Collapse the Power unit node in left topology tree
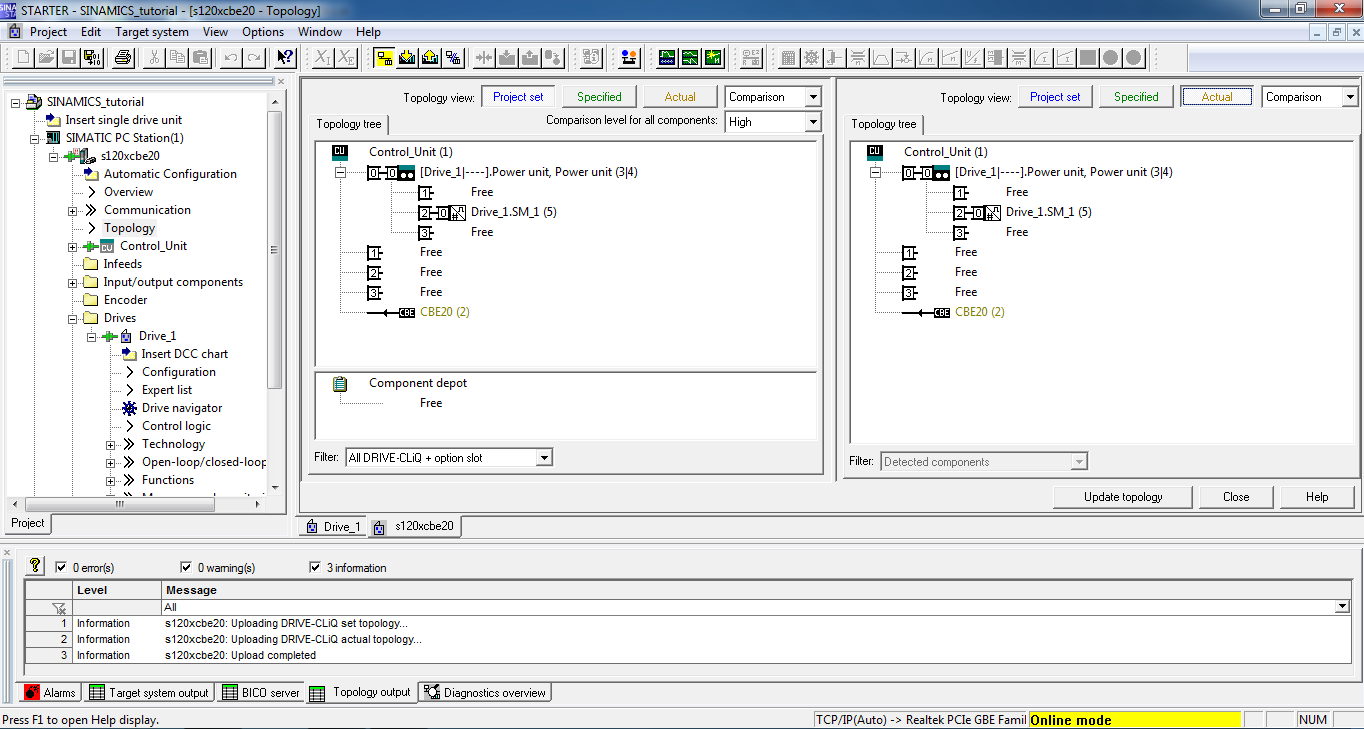Screen dimensions: 1364x729 [x=340, y=172]
